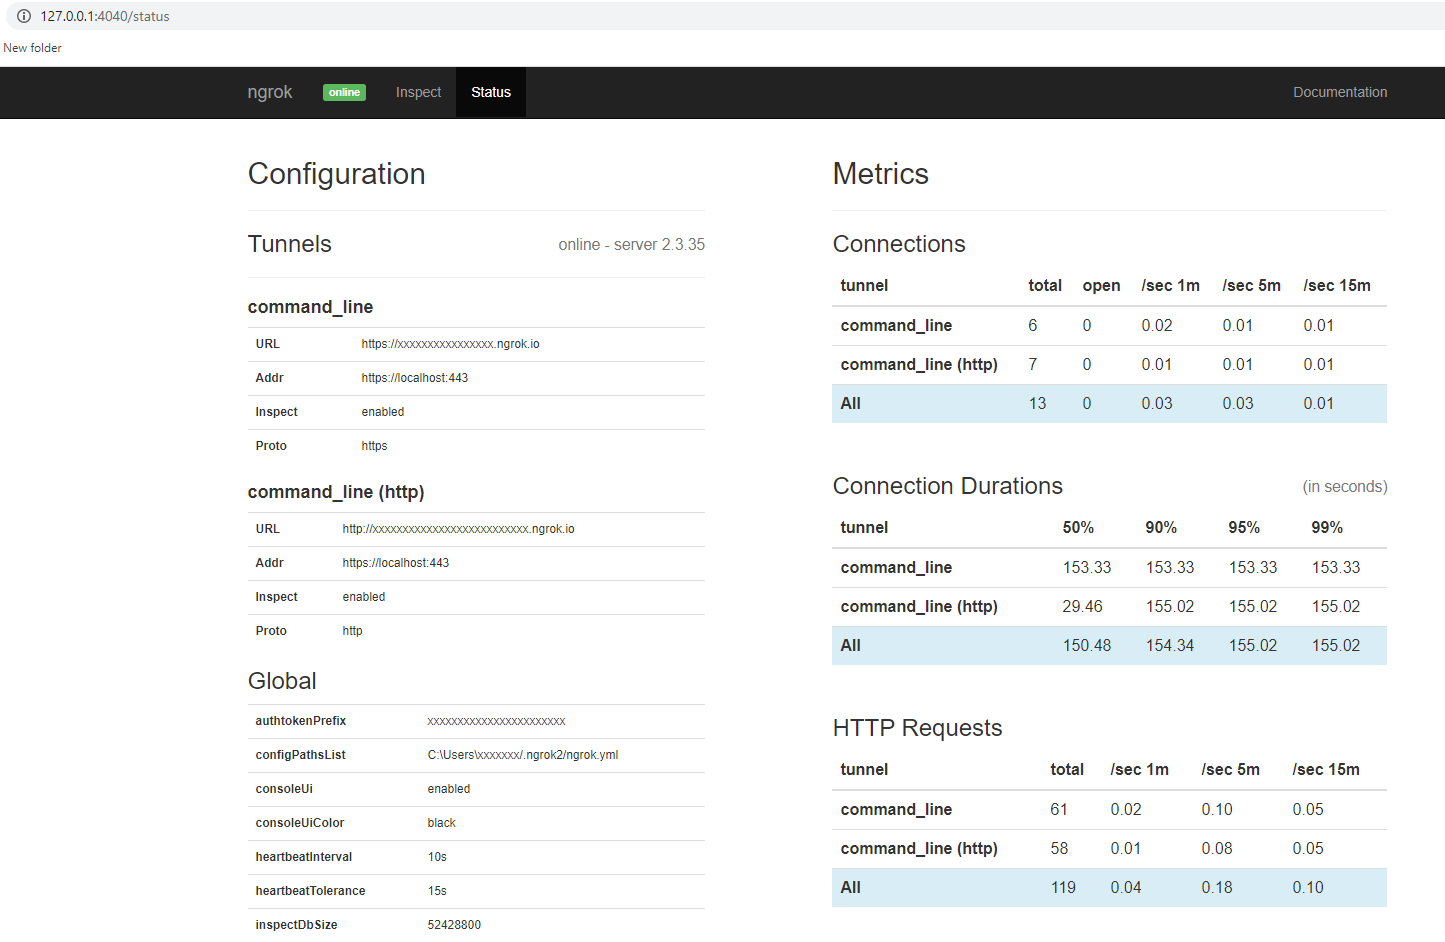Click the consoleUiColor value black
The height and width of the screenshot is (942, 1445).
pyautogui.click(x=441, y=823)
